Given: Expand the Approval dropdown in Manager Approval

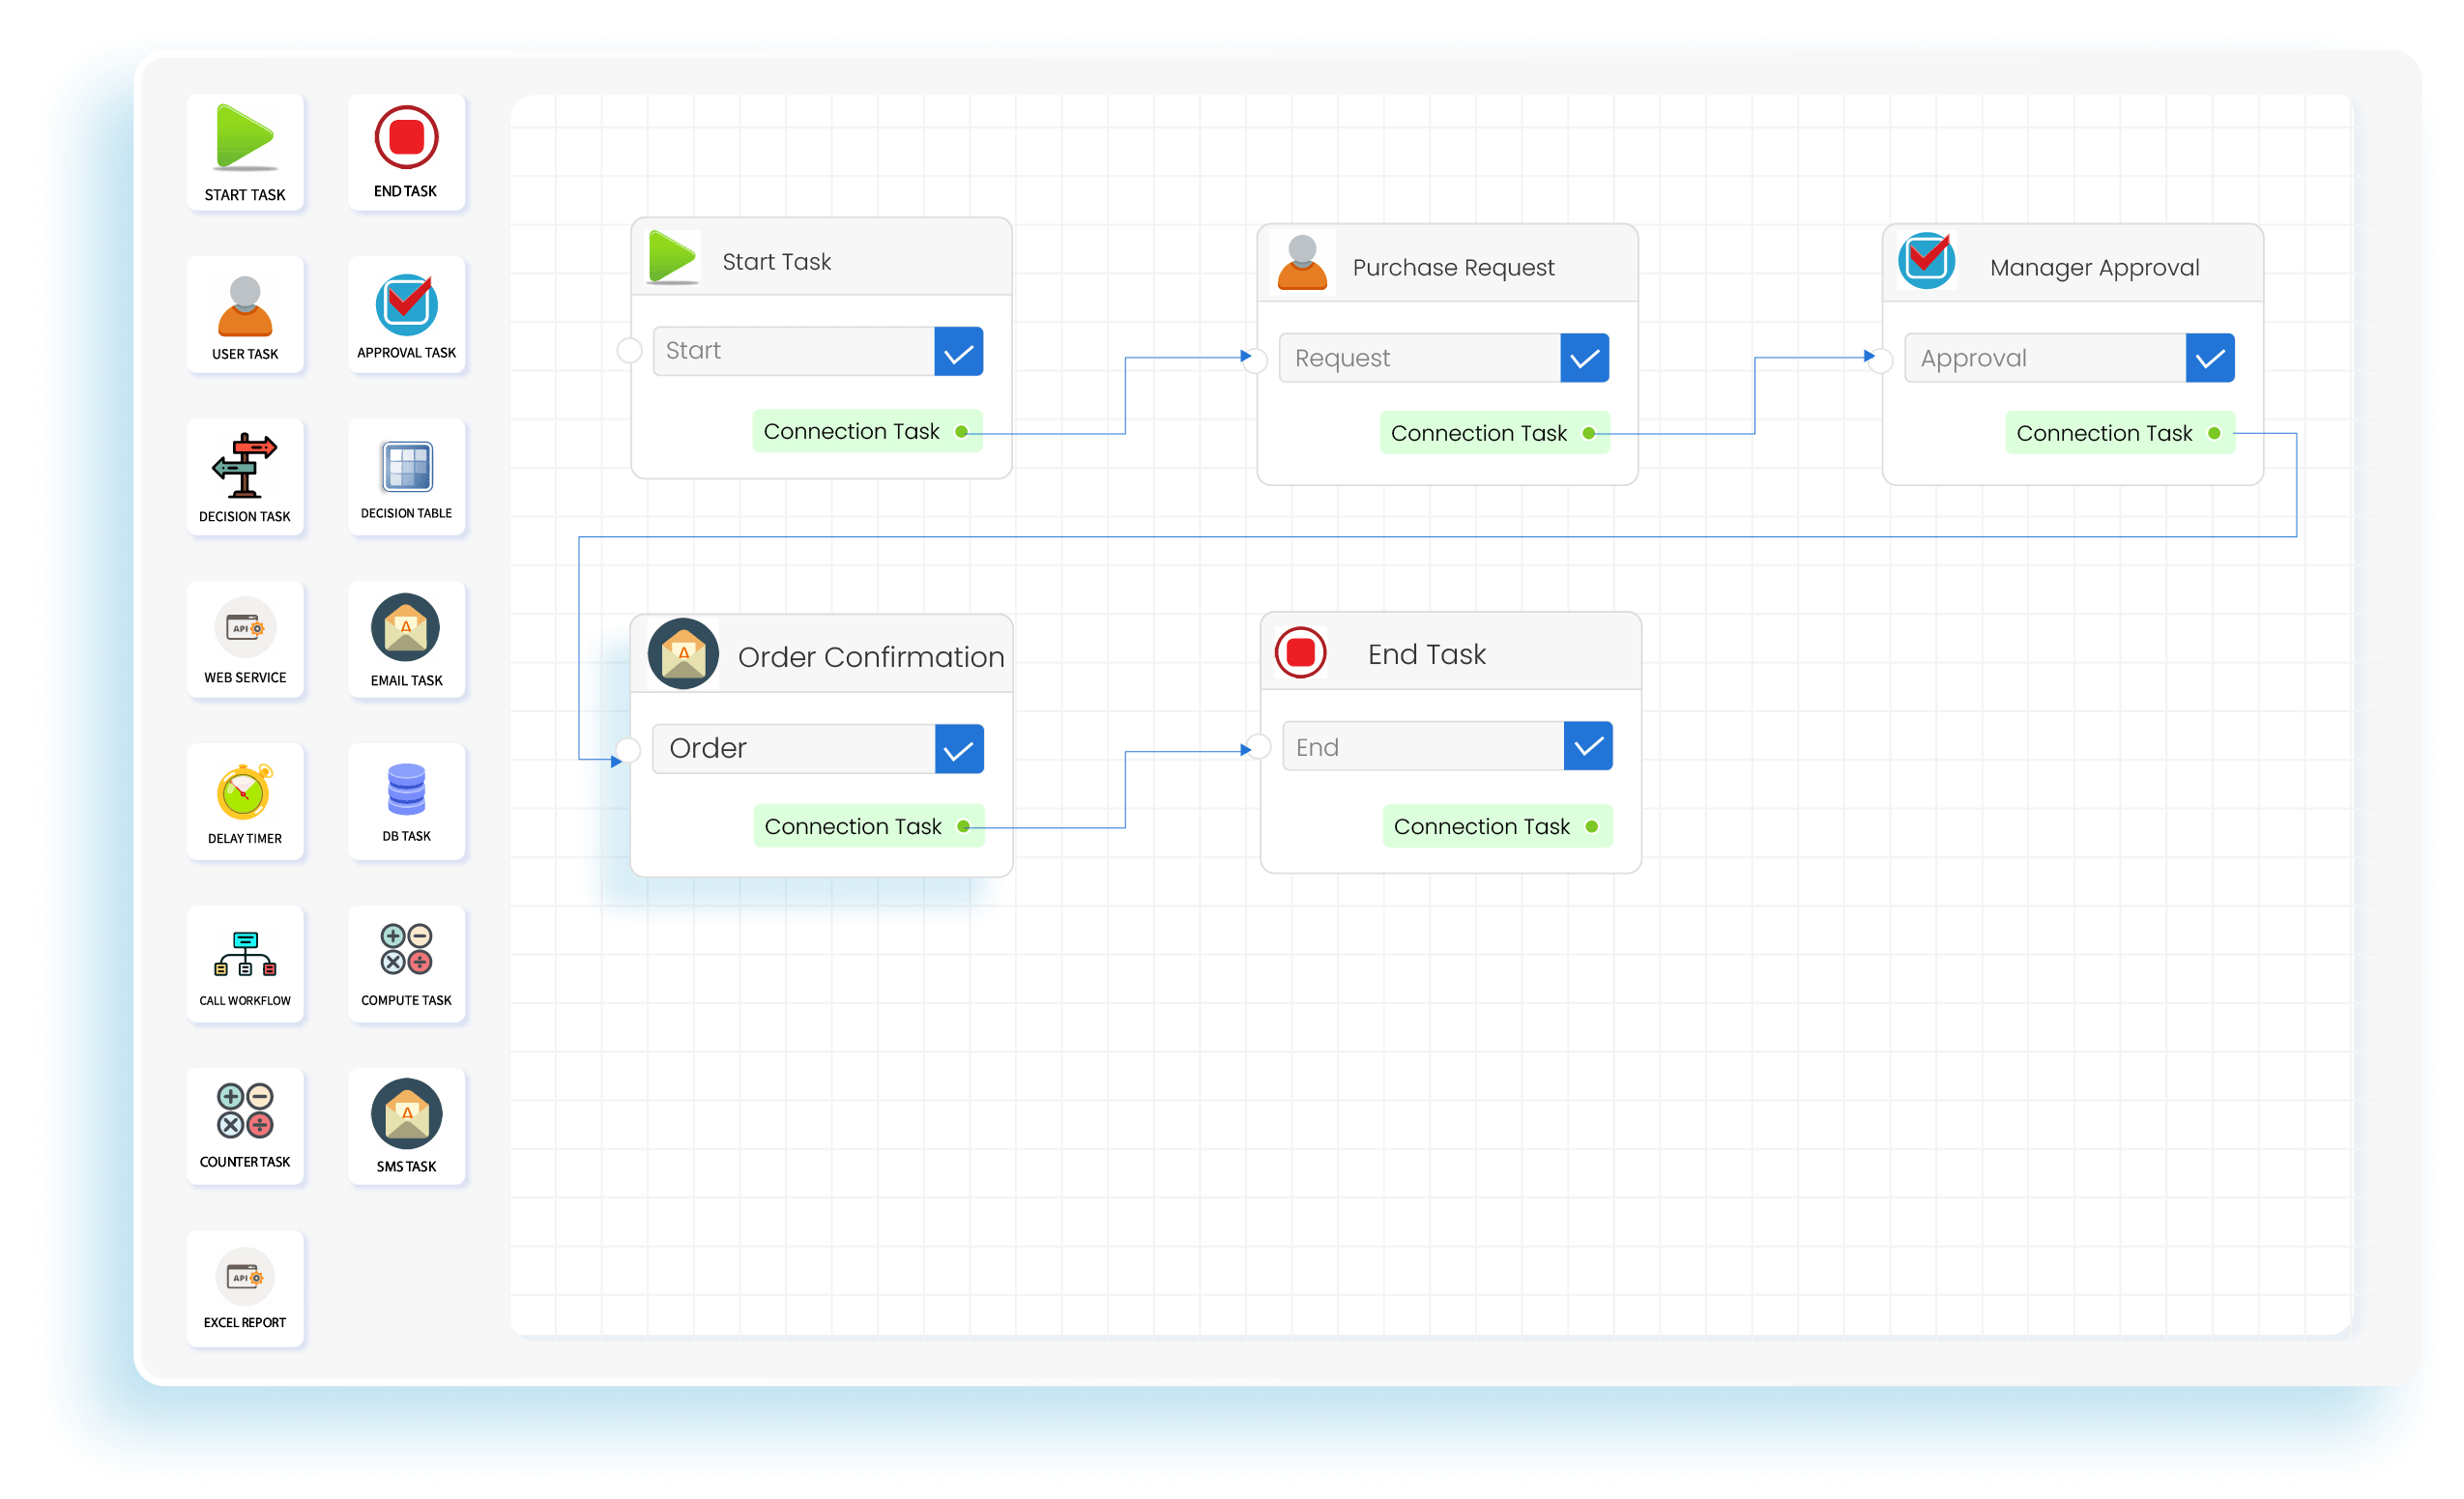Looking at the screenshot, I should click(2210, 357).
